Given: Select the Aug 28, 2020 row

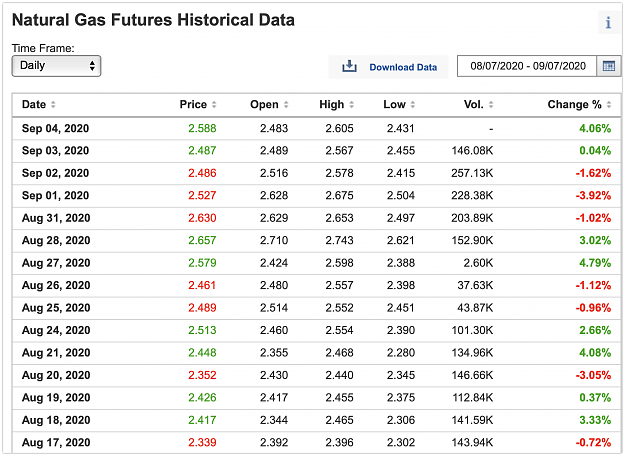Looking at the screenshot, I should (x=316, y=240).
